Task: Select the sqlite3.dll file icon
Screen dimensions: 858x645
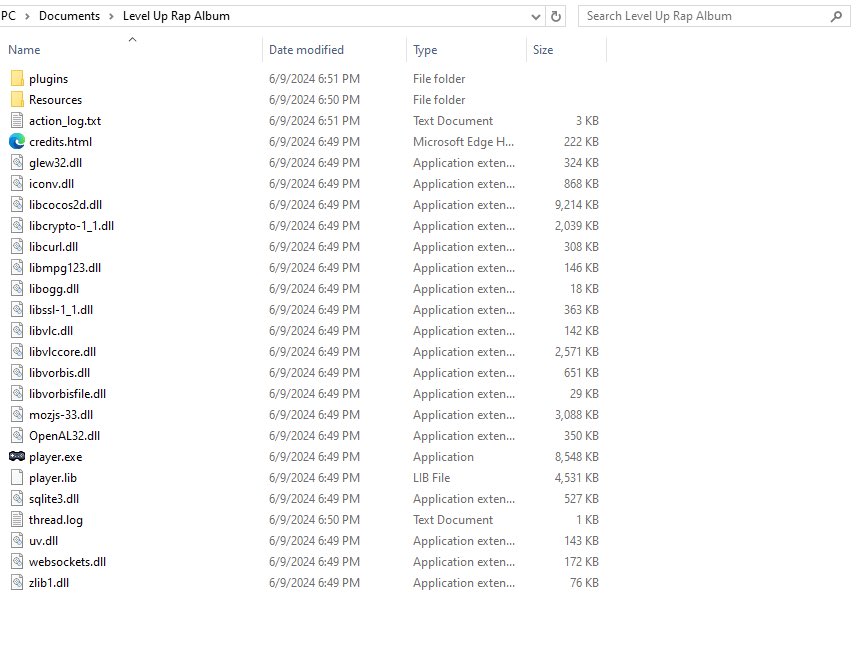Action: (17, 498)
